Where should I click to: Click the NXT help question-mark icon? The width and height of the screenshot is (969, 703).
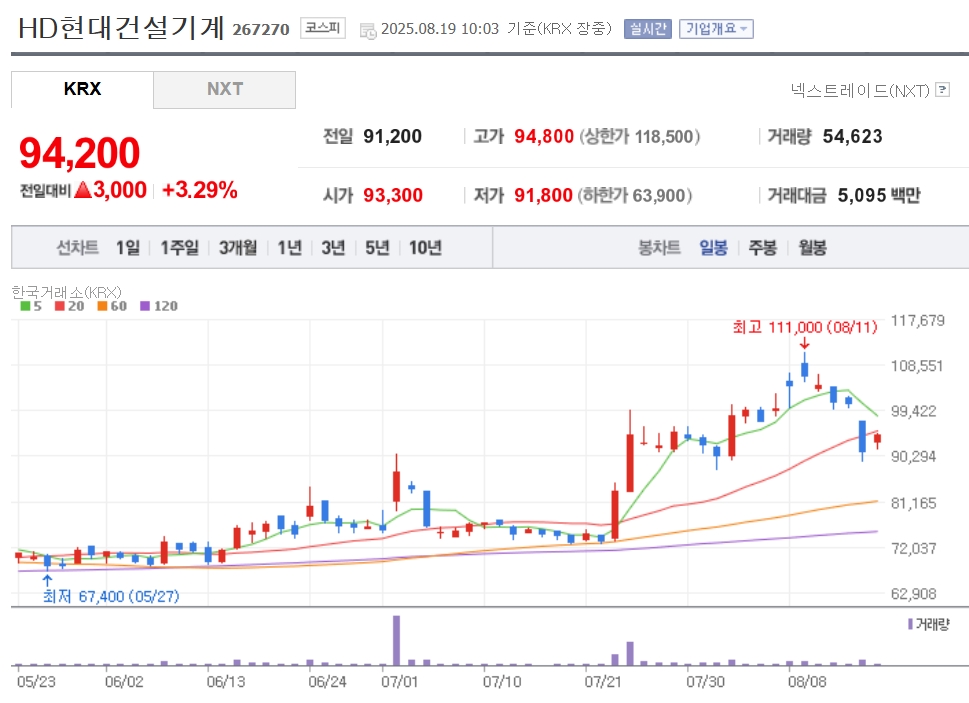pos(942,90)
